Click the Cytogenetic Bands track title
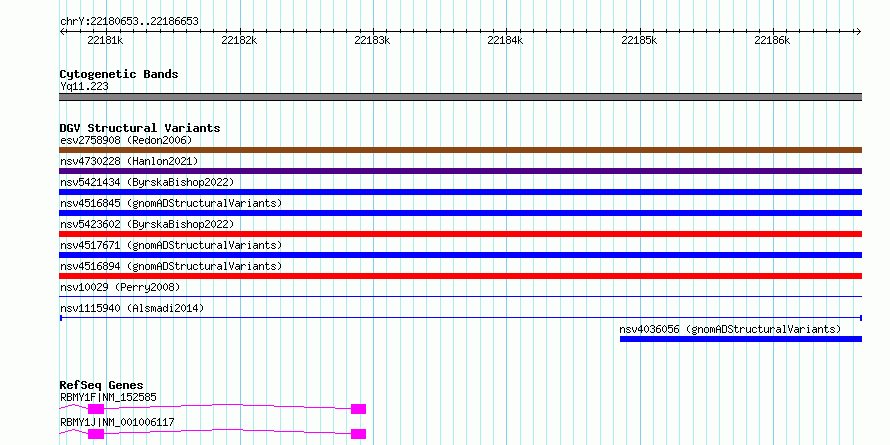This screenshot has height=445, width=890. click(119, 74)
